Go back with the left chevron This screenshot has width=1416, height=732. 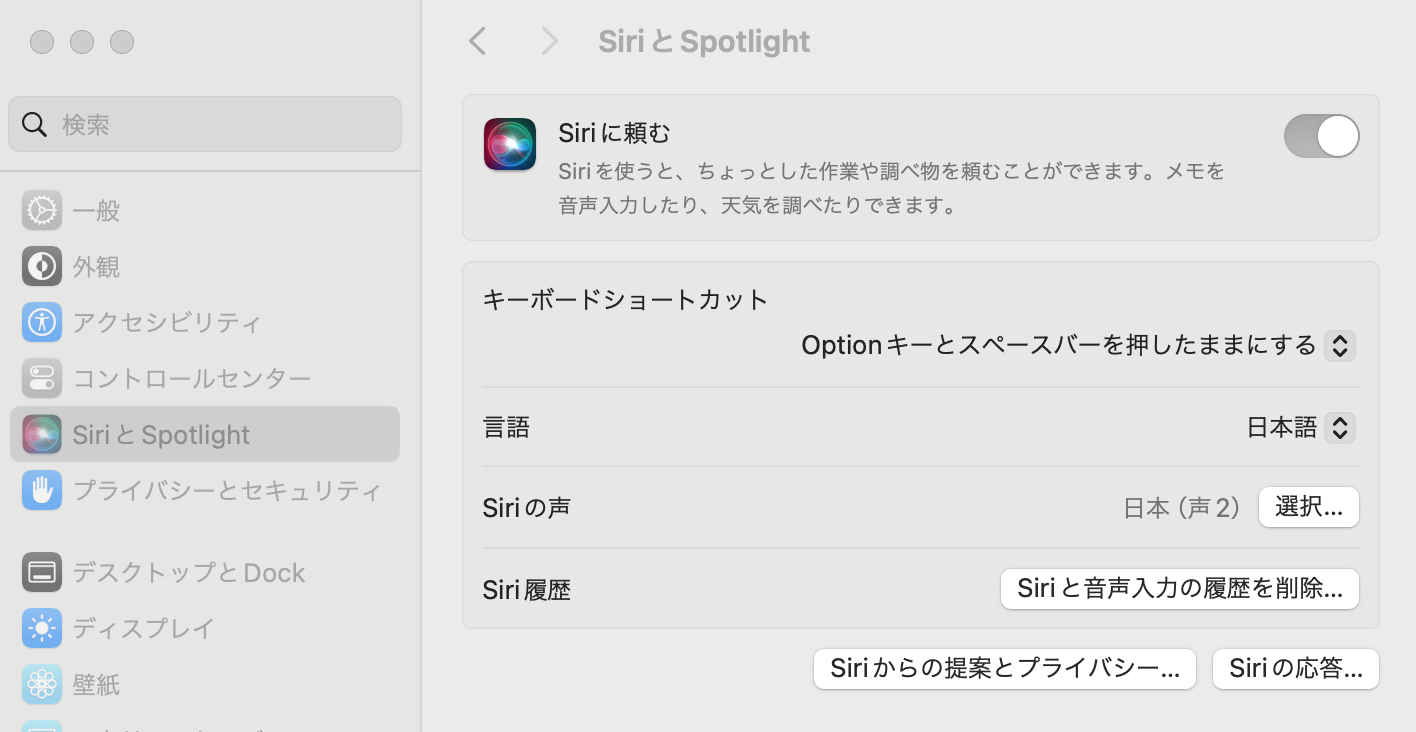[x=478, y=41]
